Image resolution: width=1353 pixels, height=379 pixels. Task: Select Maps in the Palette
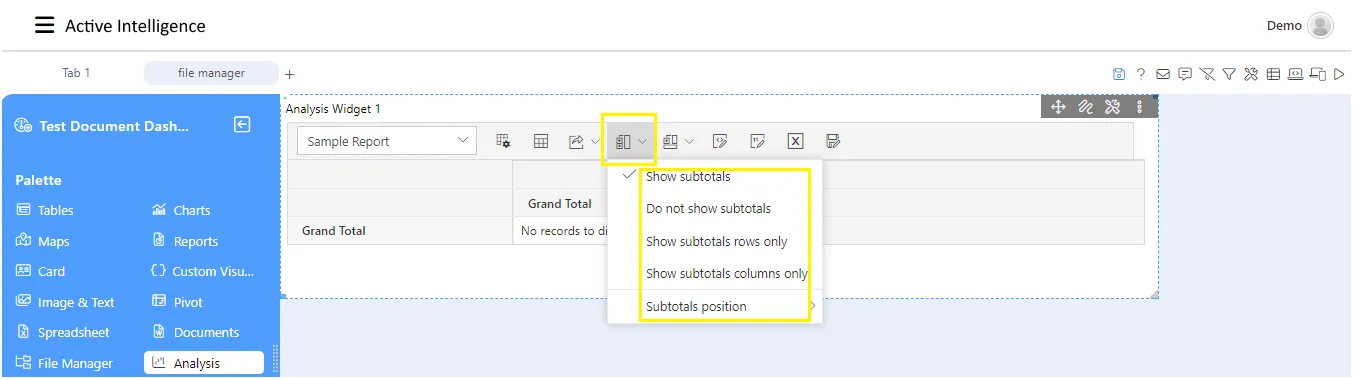click(43, 241)
